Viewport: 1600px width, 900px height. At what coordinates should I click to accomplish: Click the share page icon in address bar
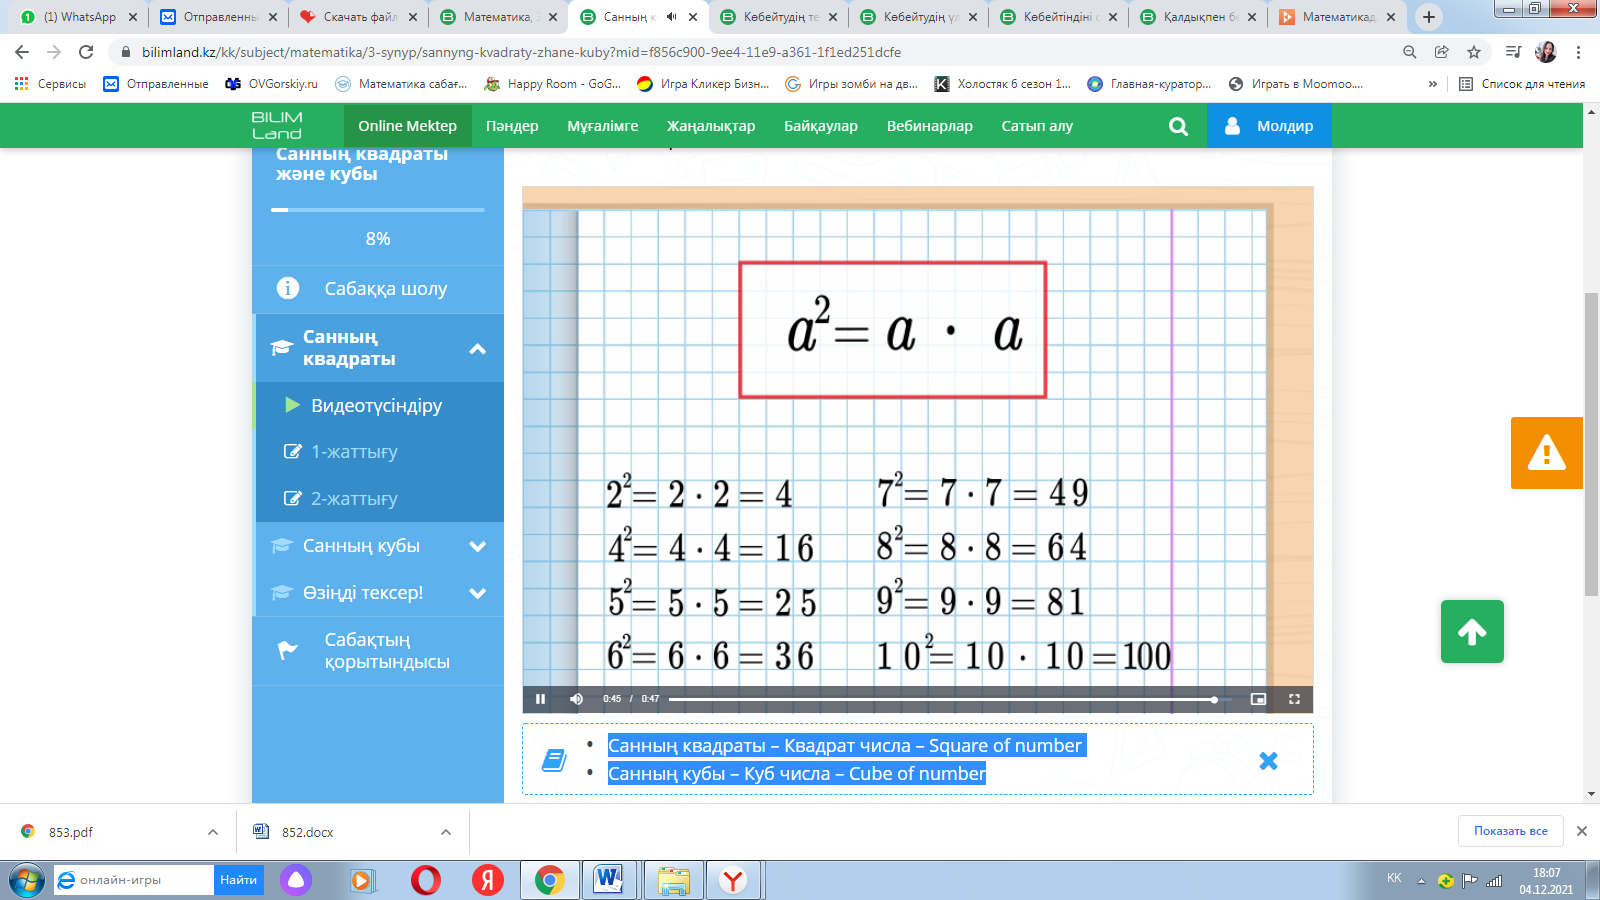[1442, 52]
